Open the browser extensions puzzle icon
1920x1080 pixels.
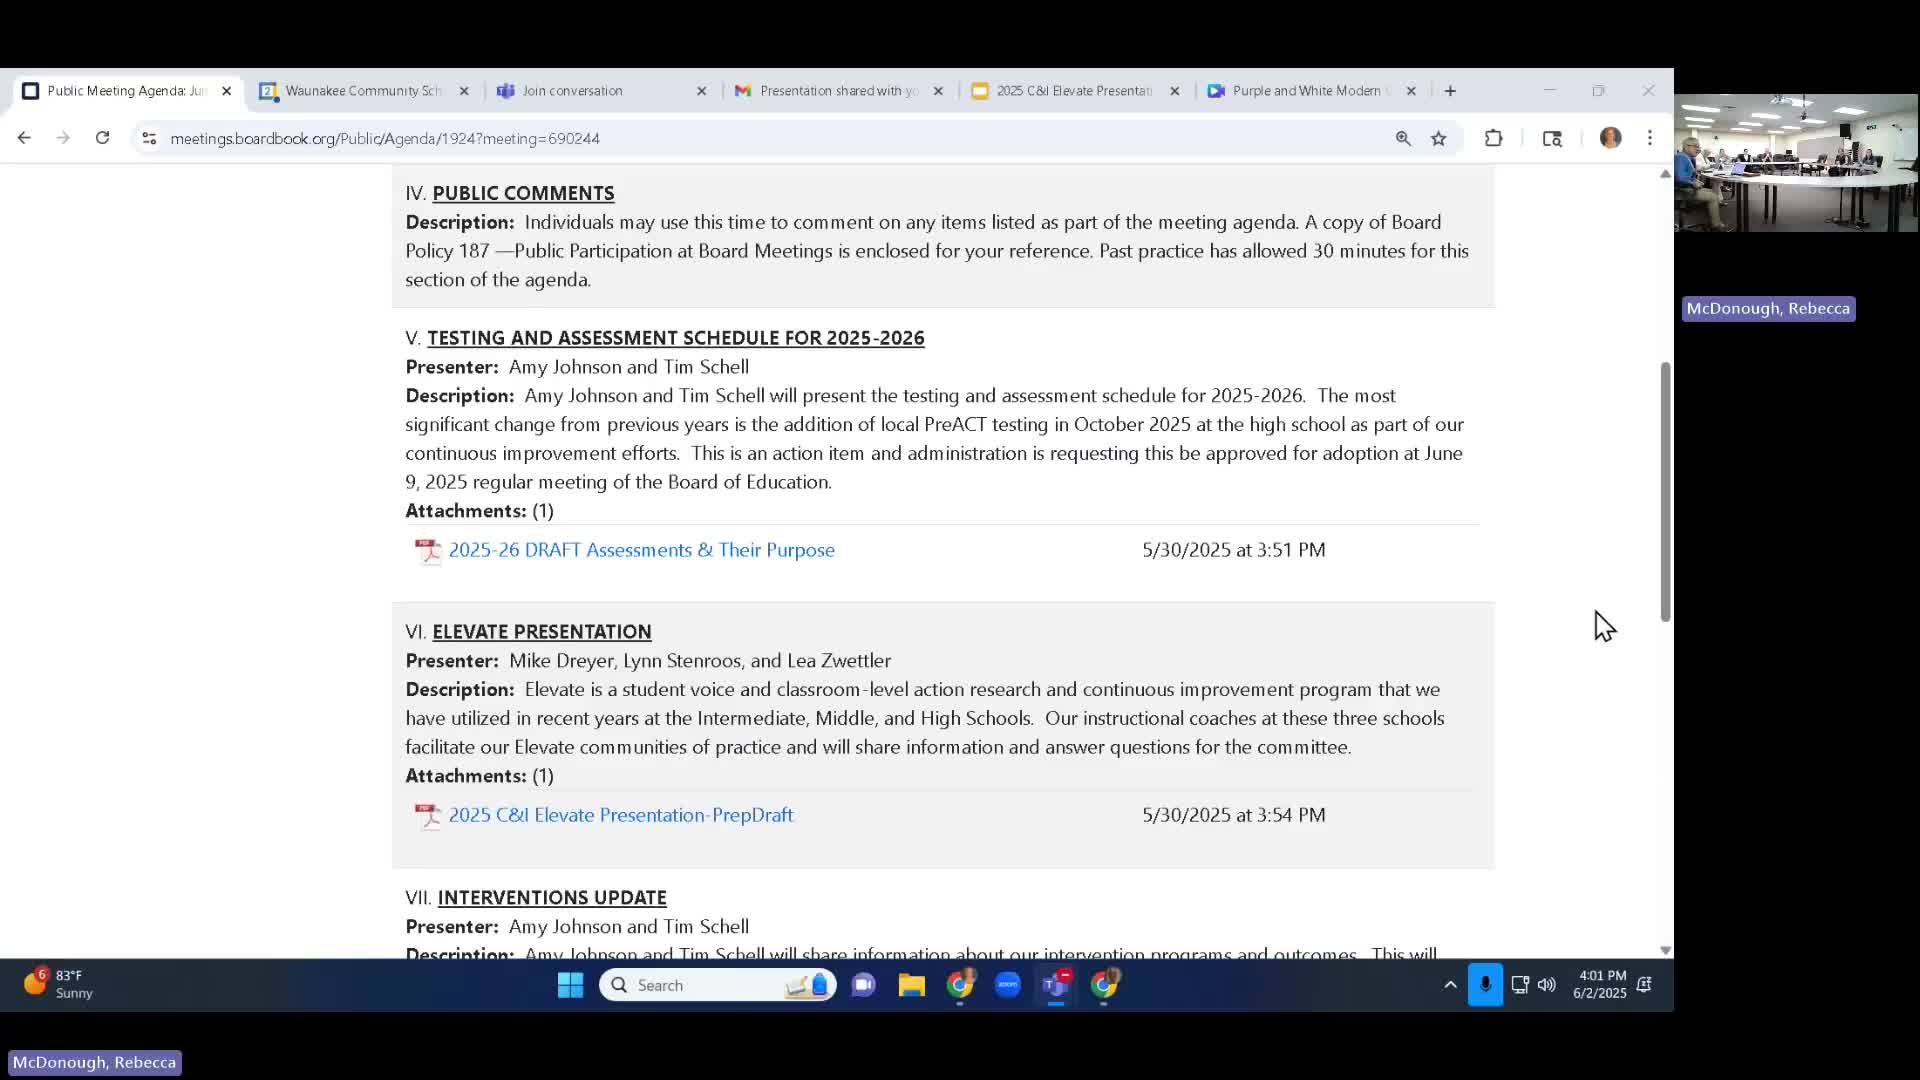pyautogui.click(x=1493, y=139)
